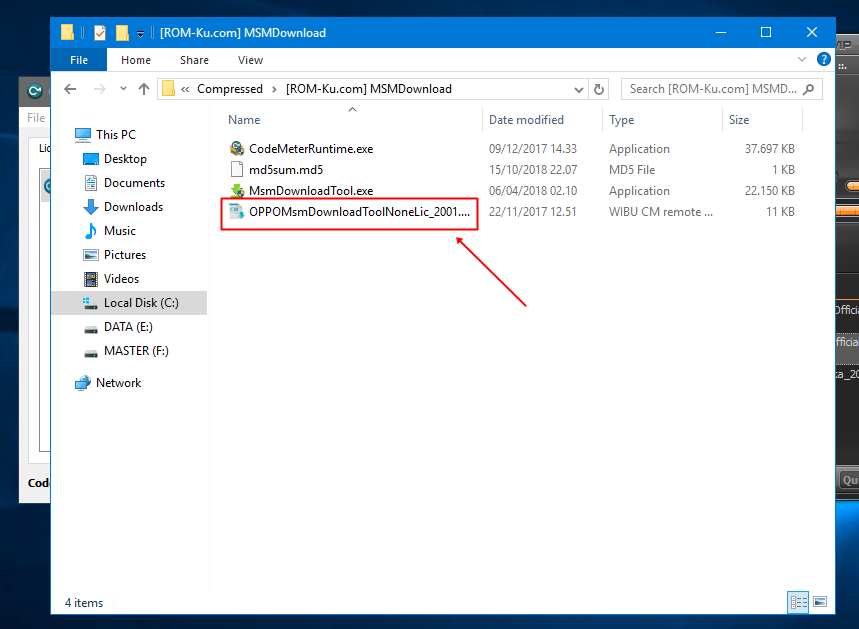Minimize the MSMDownload Explorer window
Viewport: 859px width, 629px height.
coord(721,32)
